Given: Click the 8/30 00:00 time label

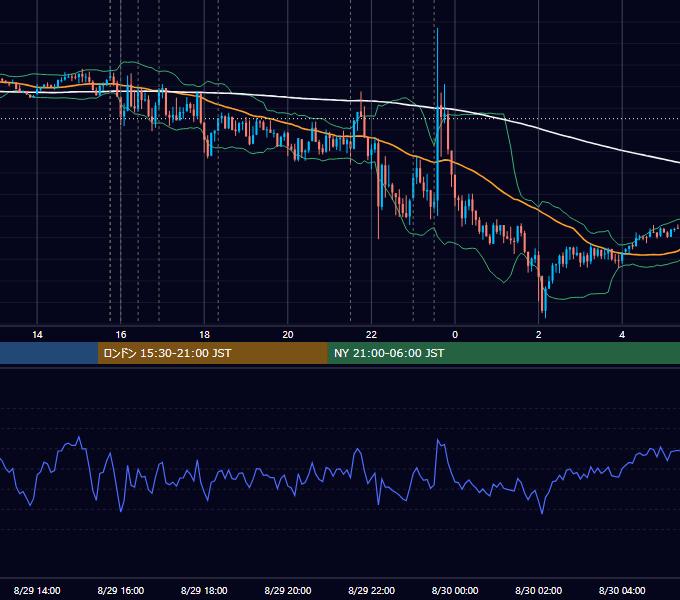Looking at the screenshot, I should click(455, 590).
